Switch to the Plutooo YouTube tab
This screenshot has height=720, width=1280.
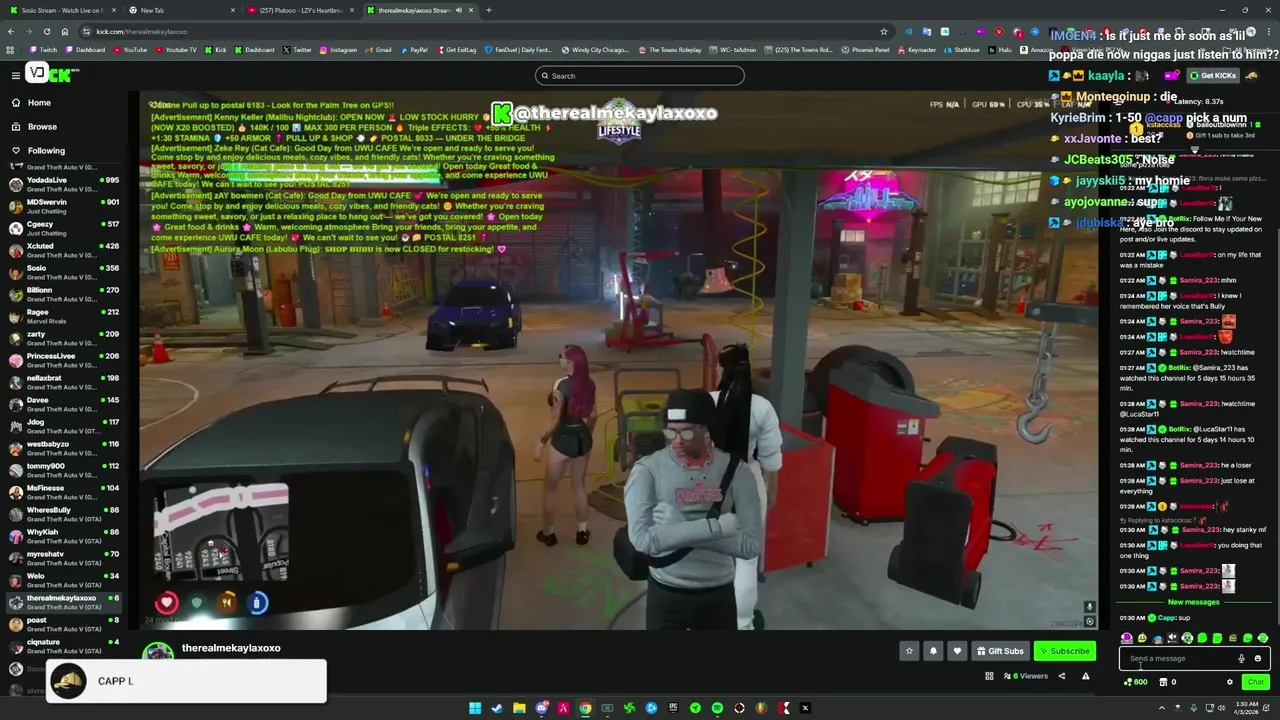click(x=300, y=10)
